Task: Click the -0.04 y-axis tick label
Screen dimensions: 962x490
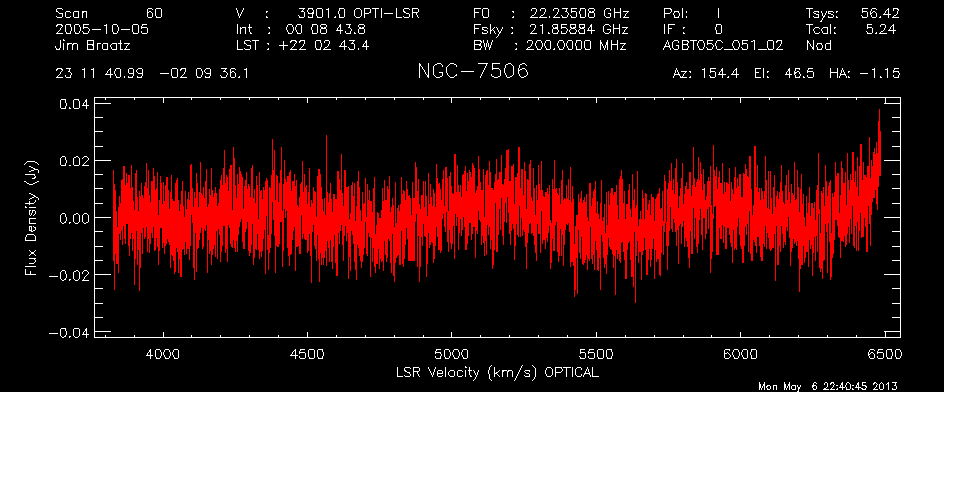Action: pos(69,333)
